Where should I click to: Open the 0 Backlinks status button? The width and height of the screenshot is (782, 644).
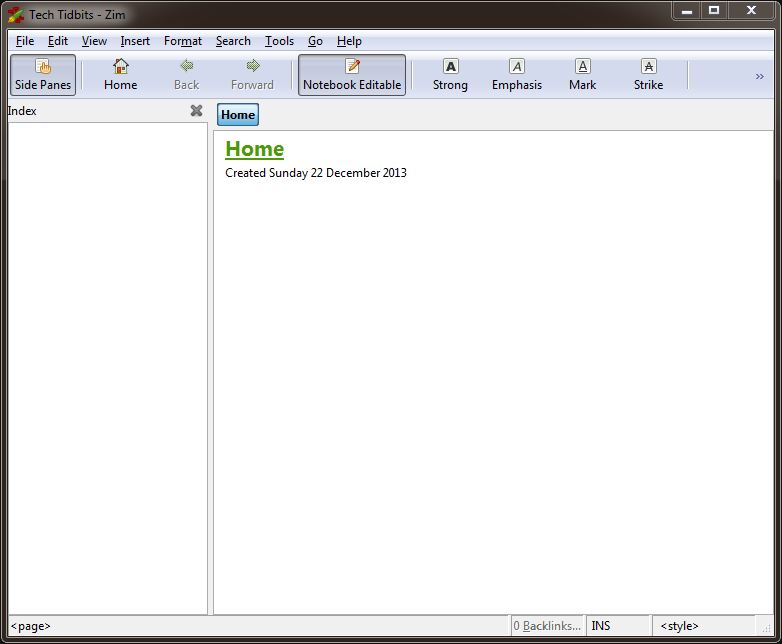point(547,626)
